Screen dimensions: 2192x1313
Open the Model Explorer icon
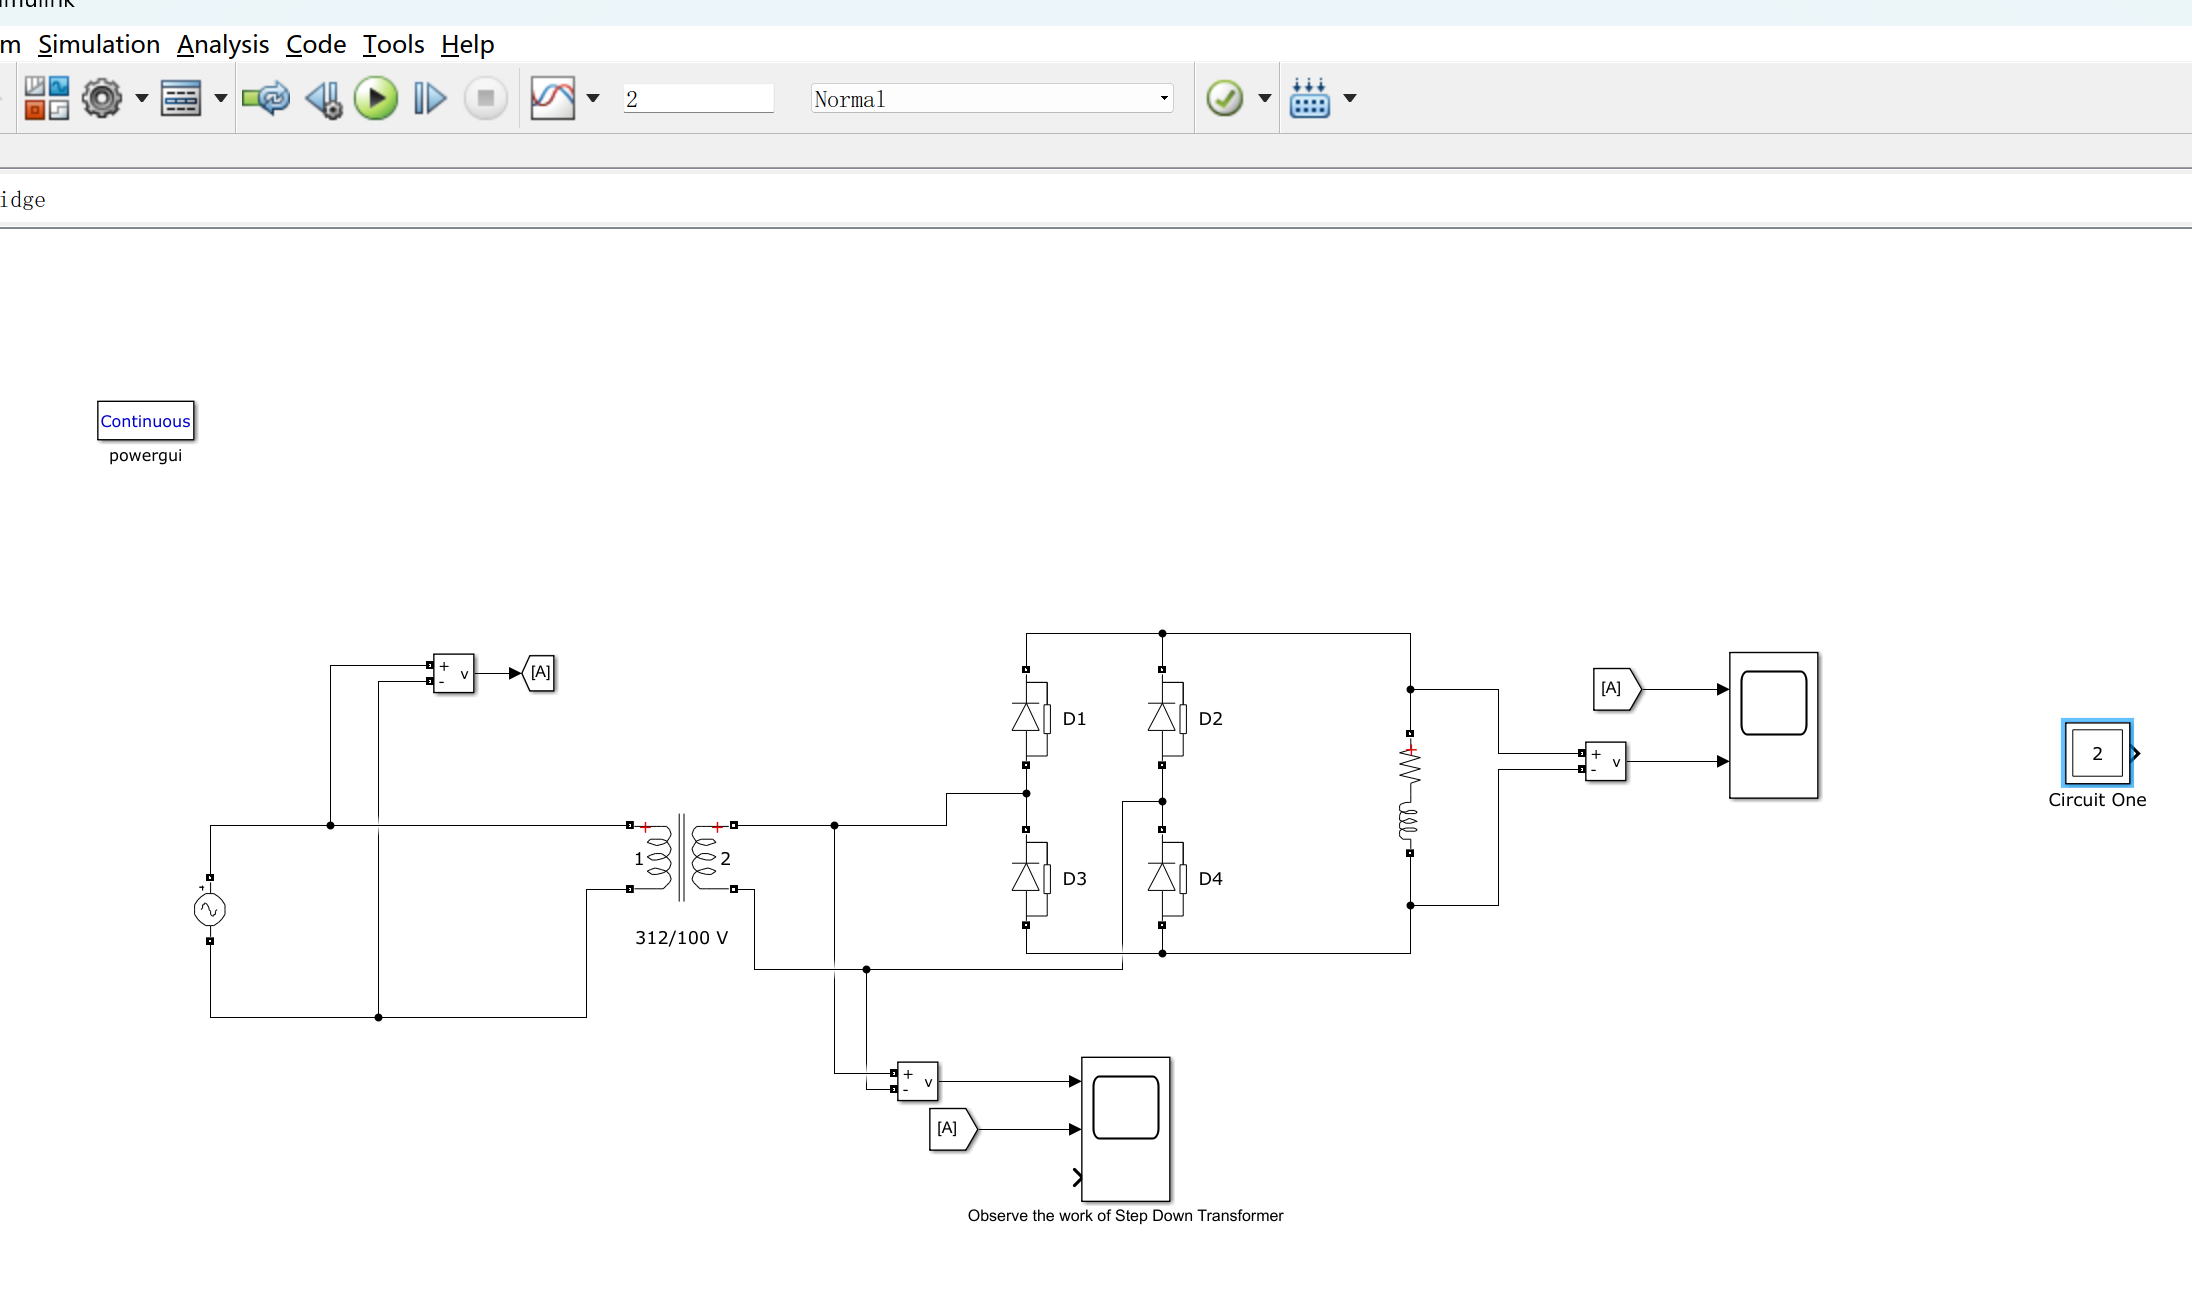pos(181,98)
